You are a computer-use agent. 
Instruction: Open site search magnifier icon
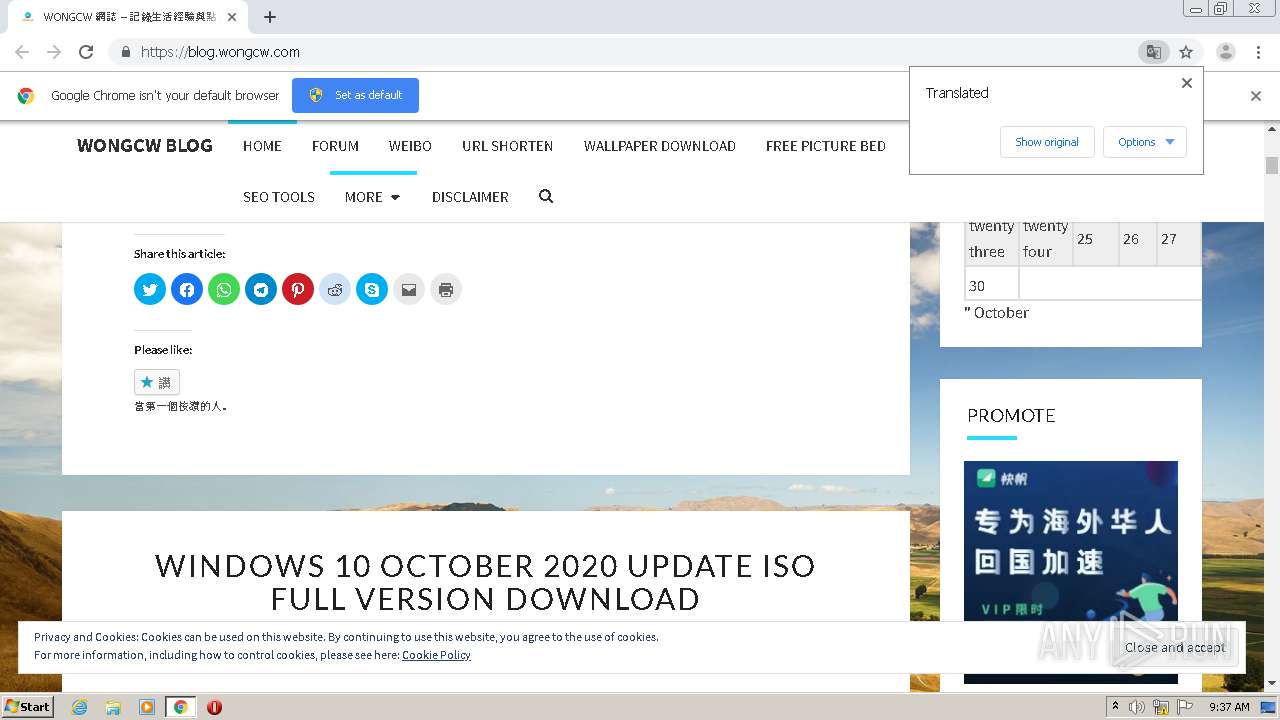point(546,196)
